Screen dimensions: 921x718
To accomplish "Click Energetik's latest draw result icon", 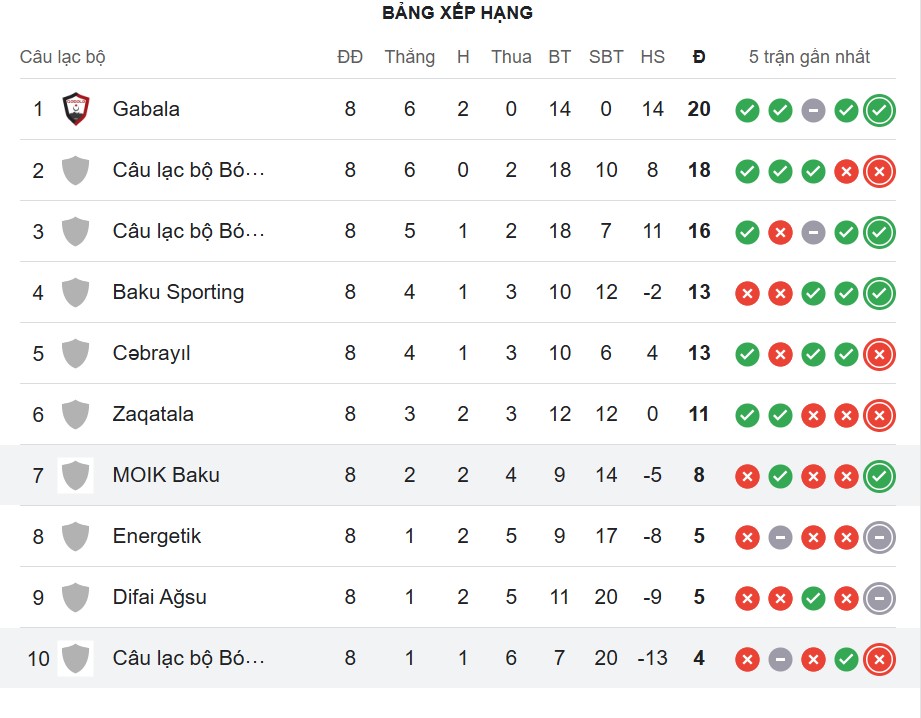I will 879,537.
